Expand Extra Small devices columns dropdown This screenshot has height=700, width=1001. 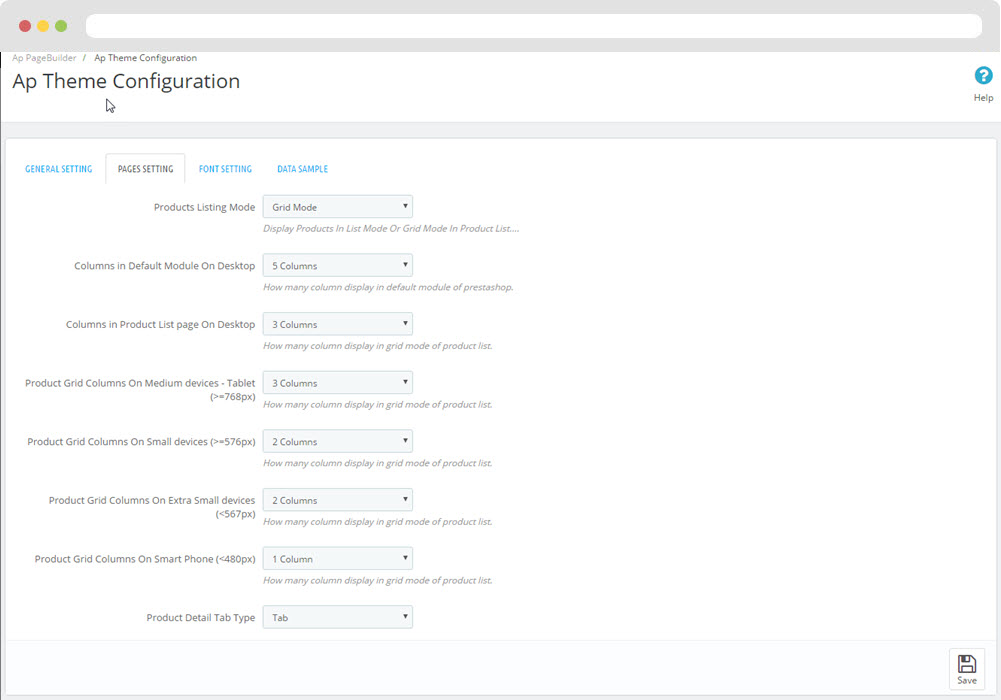[x=337, y=500]
